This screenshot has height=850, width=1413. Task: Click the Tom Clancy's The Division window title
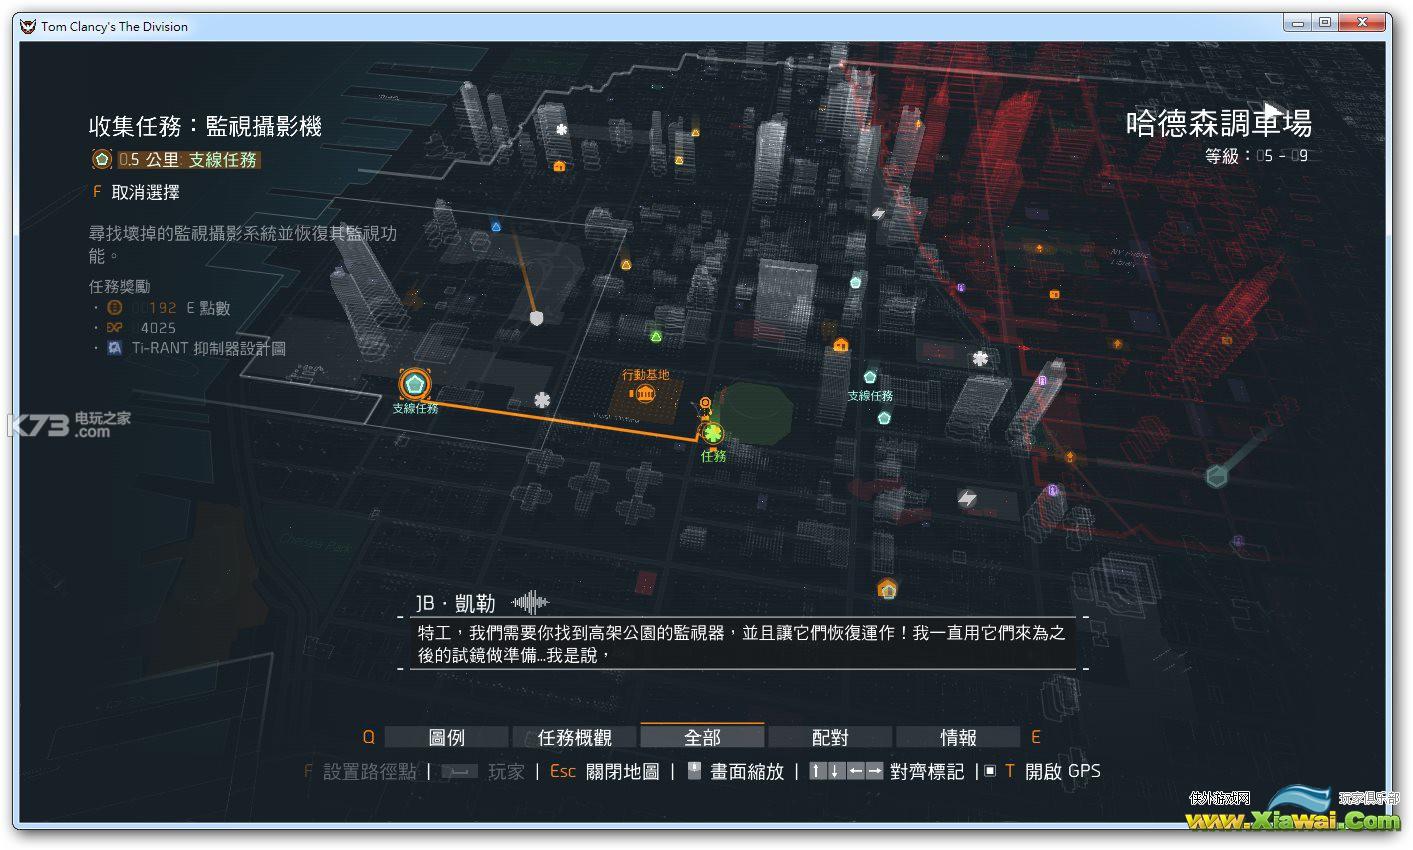coord(114,27)
